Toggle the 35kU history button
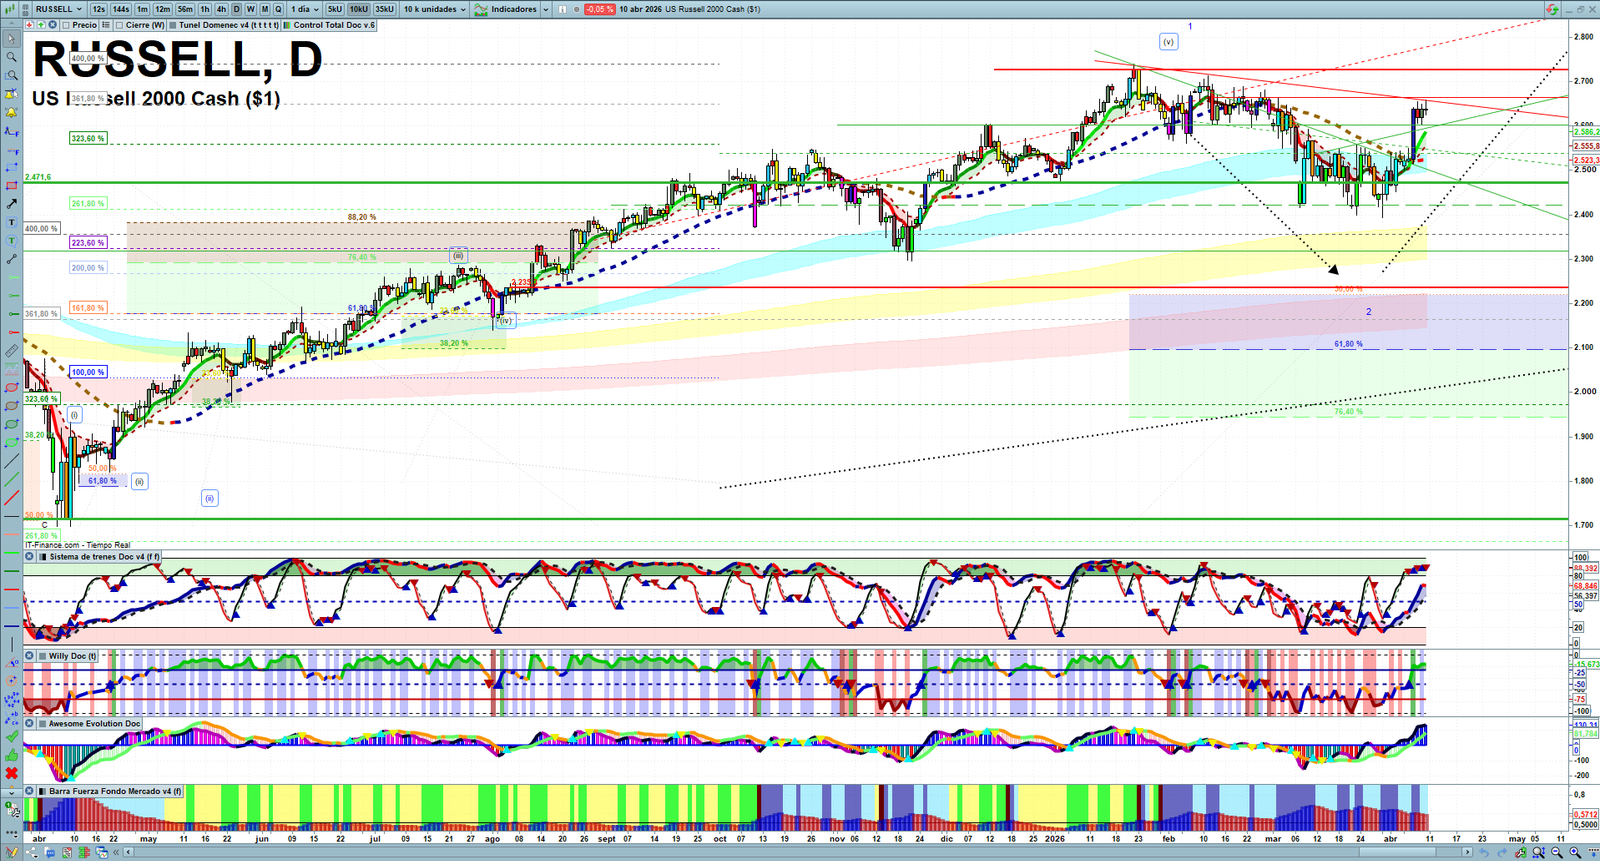The width and height of the screenshot is (1600, 861). pos(384,9)
